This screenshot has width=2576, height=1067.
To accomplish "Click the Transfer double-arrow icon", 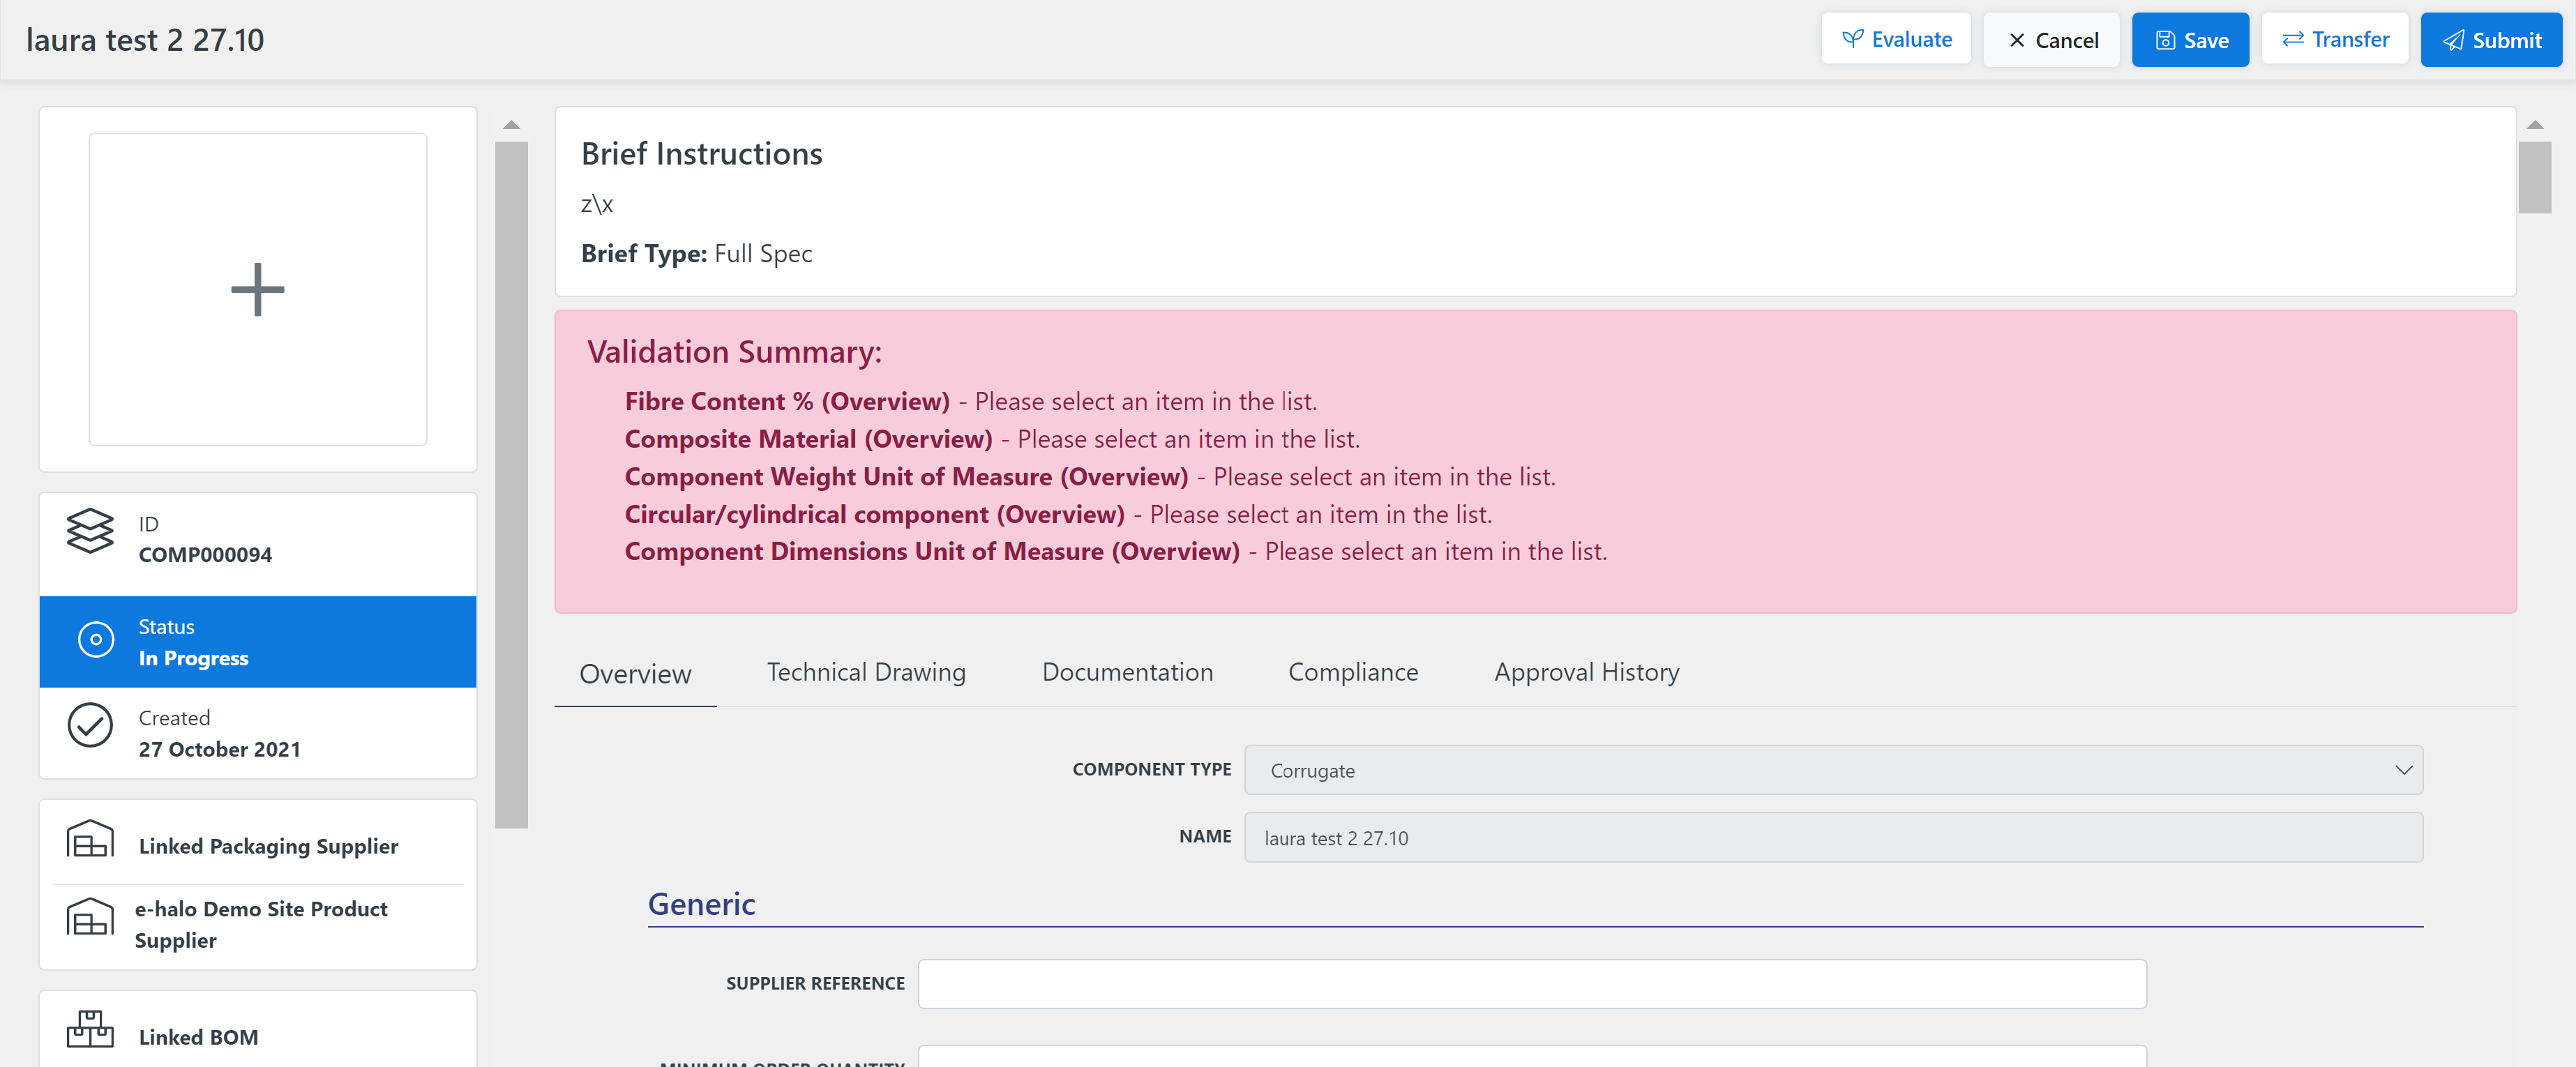I will pos(2294,38).
